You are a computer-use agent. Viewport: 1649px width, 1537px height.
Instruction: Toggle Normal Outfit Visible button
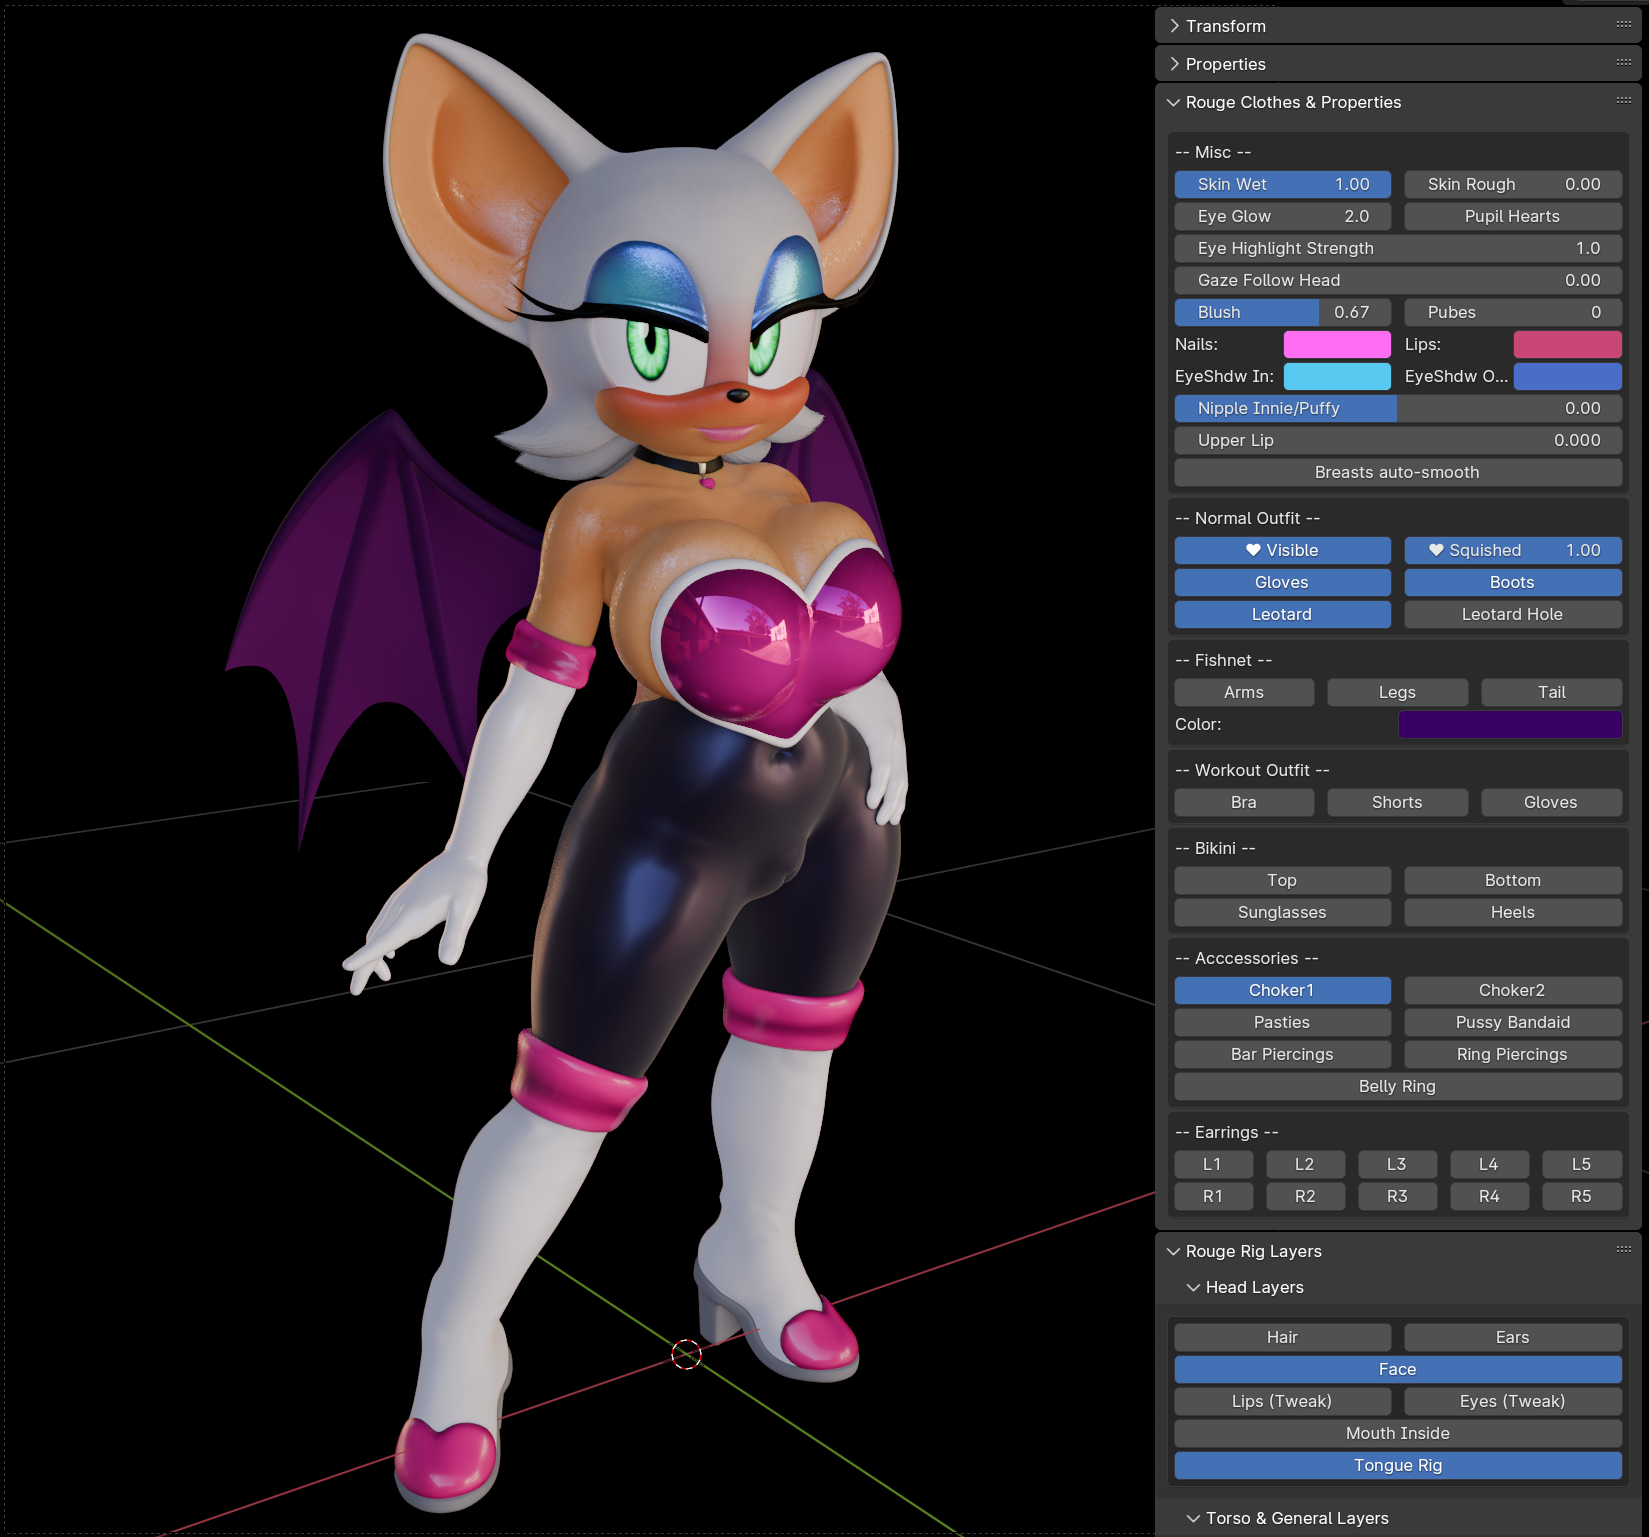[1283, 550]
